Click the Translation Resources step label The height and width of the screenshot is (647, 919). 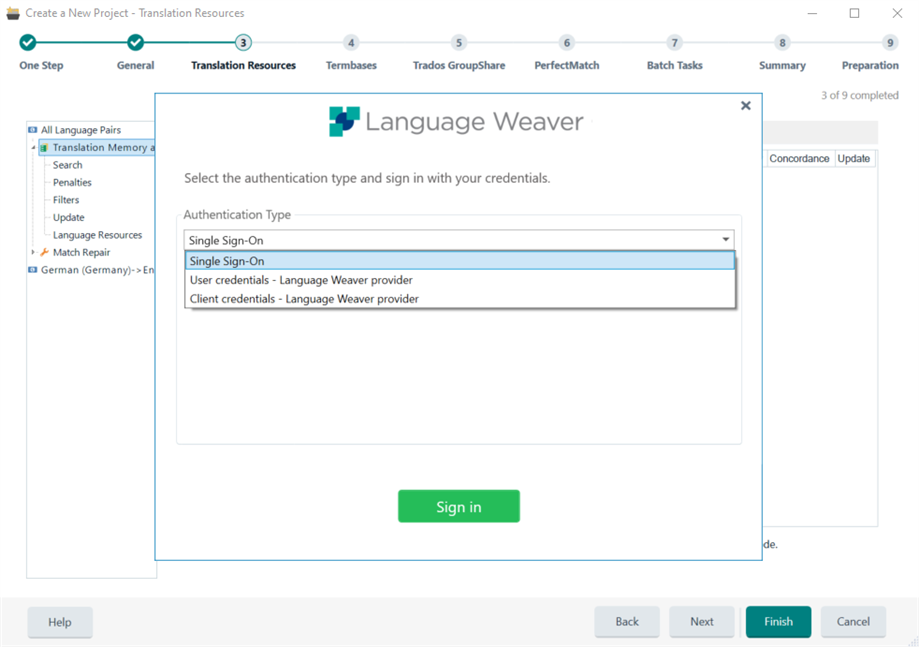click(243, 66)
